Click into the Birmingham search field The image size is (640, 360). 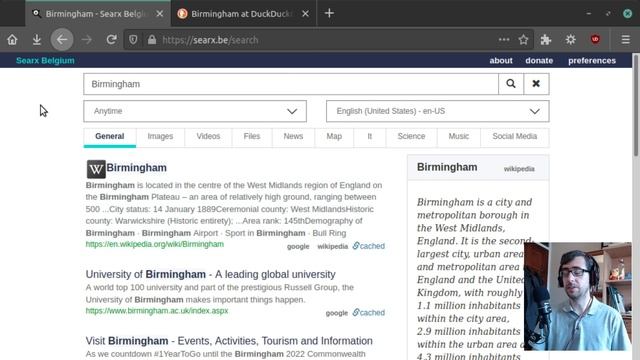click(x=291, y=84)
